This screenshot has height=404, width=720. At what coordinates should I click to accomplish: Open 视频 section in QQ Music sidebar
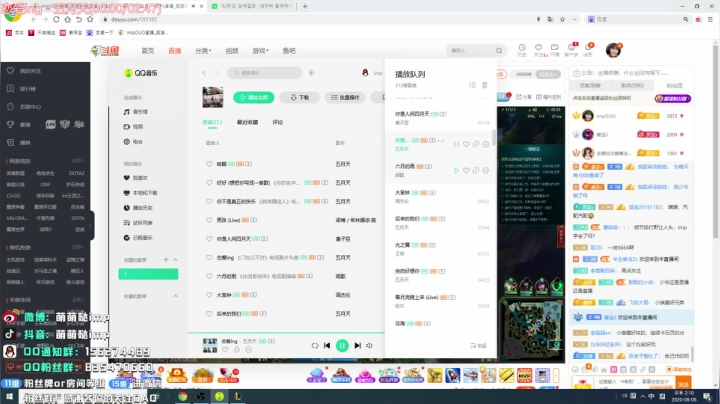tap(134, 126)
